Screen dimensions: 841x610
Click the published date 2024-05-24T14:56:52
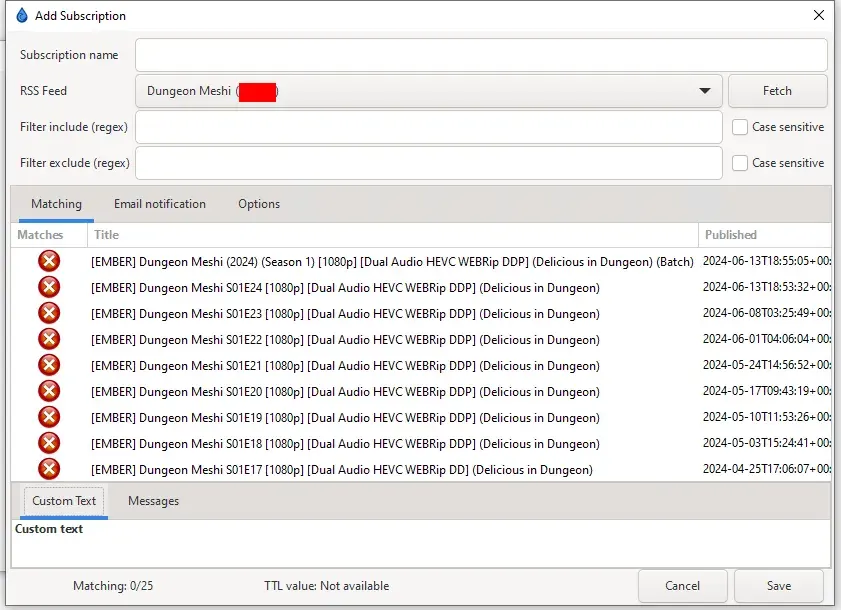(767, 365)
